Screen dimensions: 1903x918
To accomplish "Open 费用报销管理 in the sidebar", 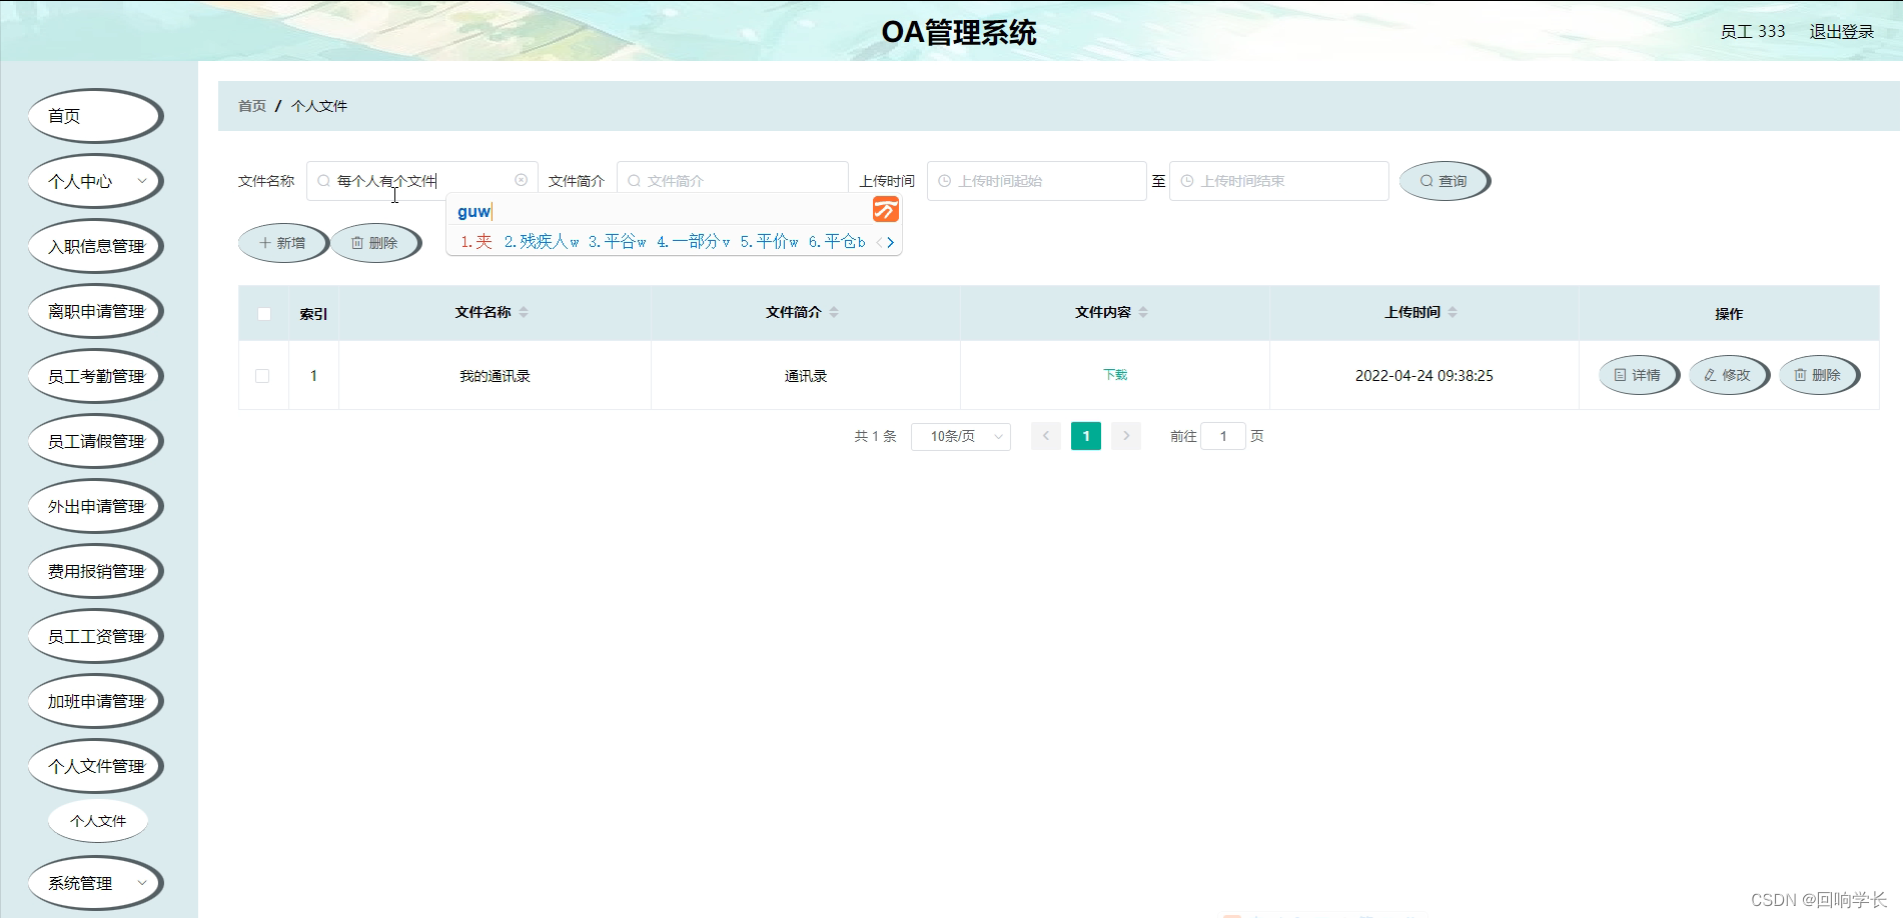I will pyautogui.click(x=95, y=571).
